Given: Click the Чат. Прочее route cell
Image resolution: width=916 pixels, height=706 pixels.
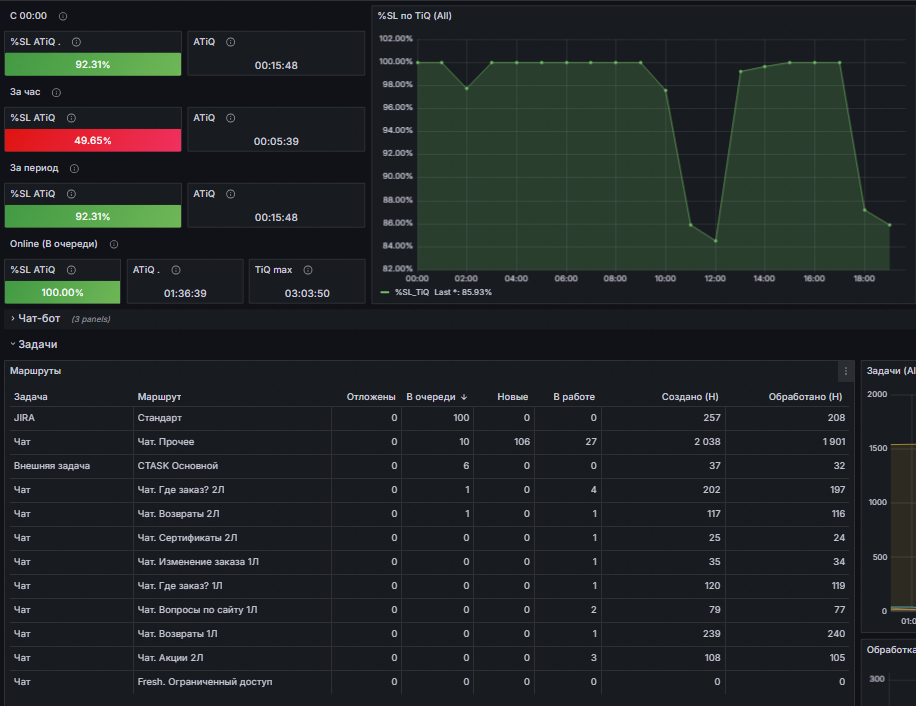Looking at the screenshot, I should 166,442.
